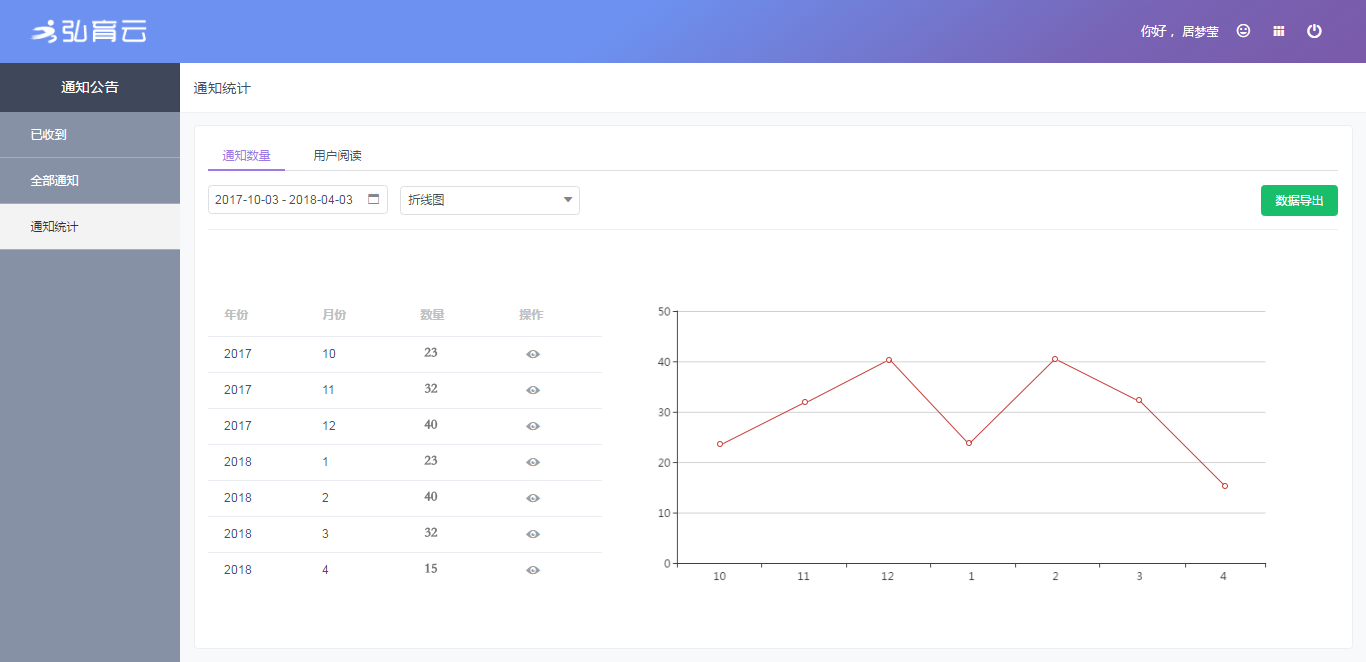This screenshot has height=662, width=1366.
Task: Click eye icon for 2018 month 3
Action: click(x=533, y=534)
